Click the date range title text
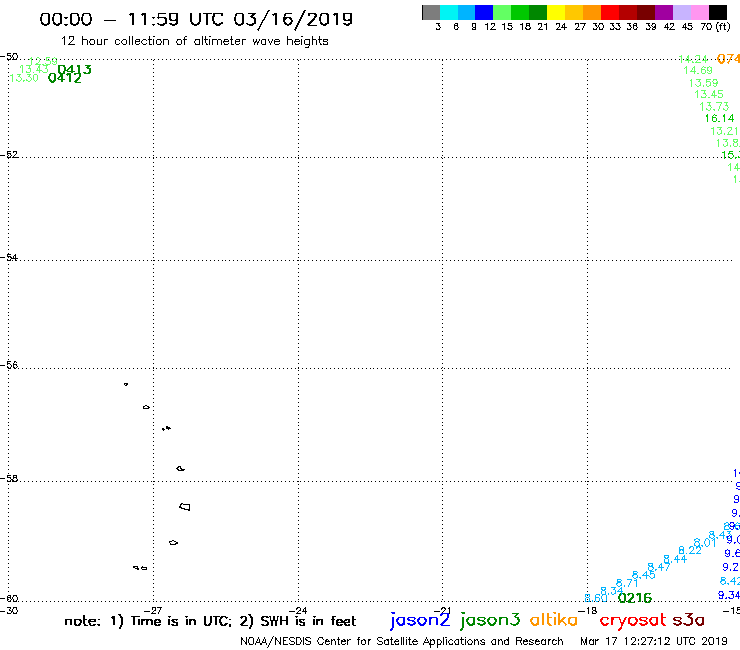Image resolution: width=740 pixels, height=650 pixels. pos(196,19)
